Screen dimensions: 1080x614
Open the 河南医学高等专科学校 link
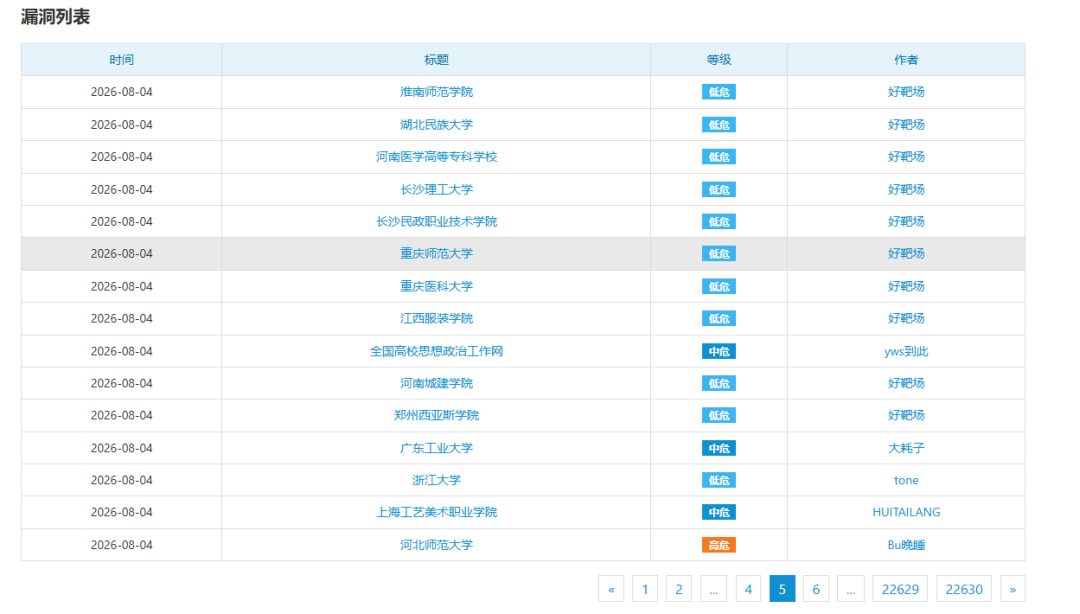point(436,156)
